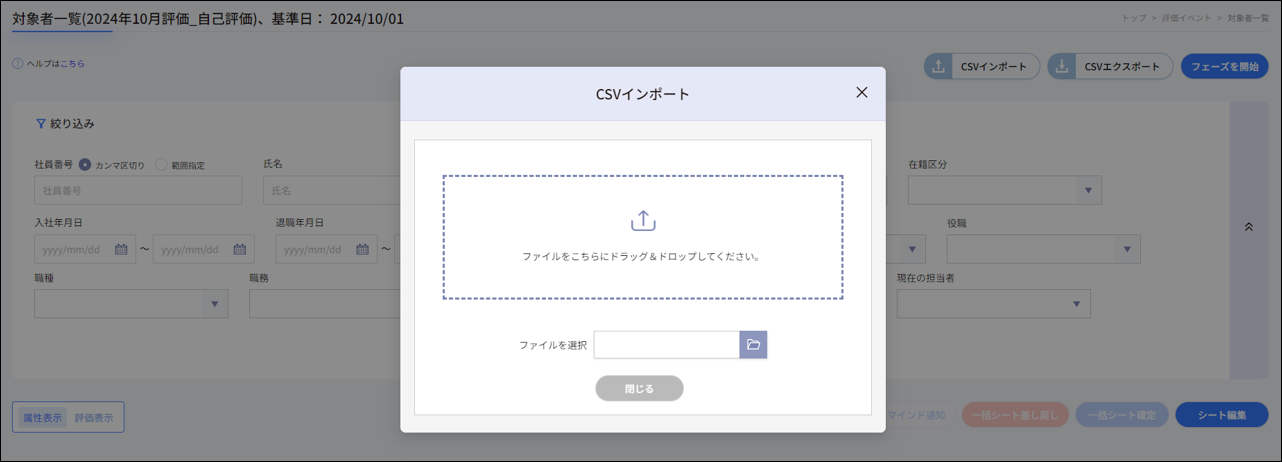This screenshot has height=462, width=1282.
Task: Open the 在籍区分 dropdown
Action: 1005,190
